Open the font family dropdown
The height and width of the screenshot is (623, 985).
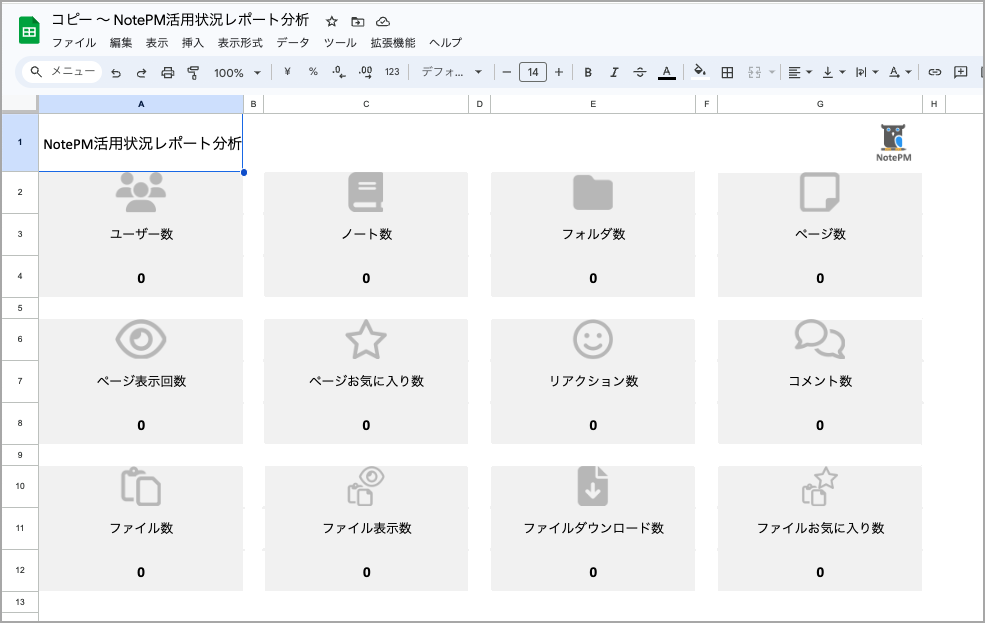(x=451, y=72)
